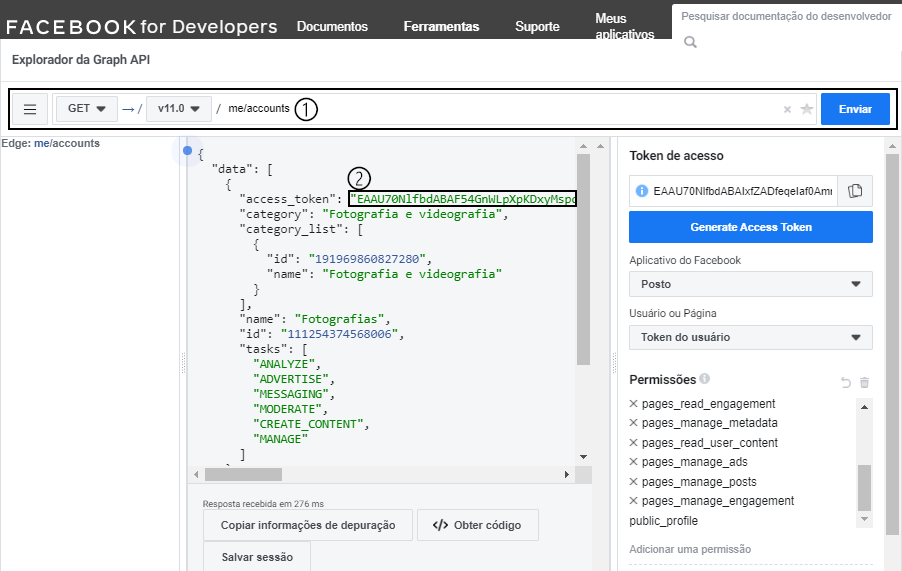Viewport: 902px width, 571px height.
Task: Click the search magnifier icon
Action: (690, 42)
